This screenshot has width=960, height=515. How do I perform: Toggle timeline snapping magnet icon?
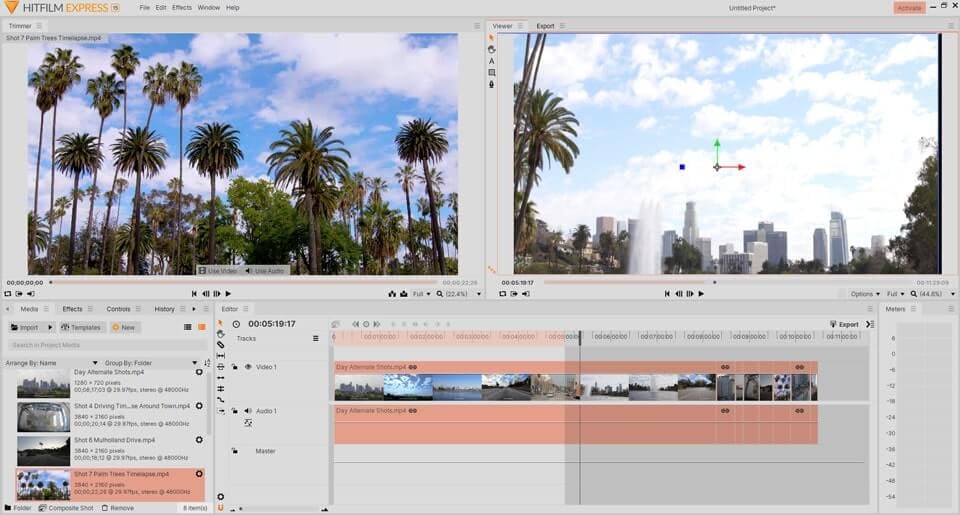221,507
